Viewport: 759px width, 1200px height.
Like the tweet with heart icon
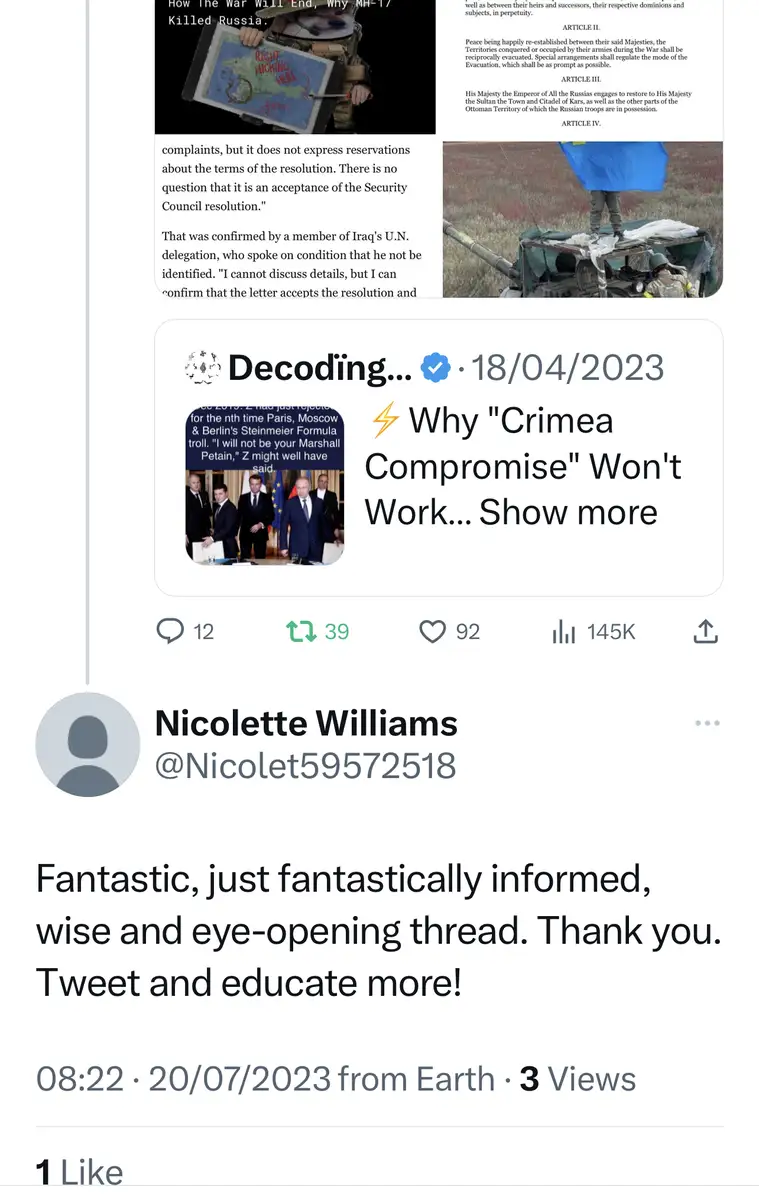(432, 631)
